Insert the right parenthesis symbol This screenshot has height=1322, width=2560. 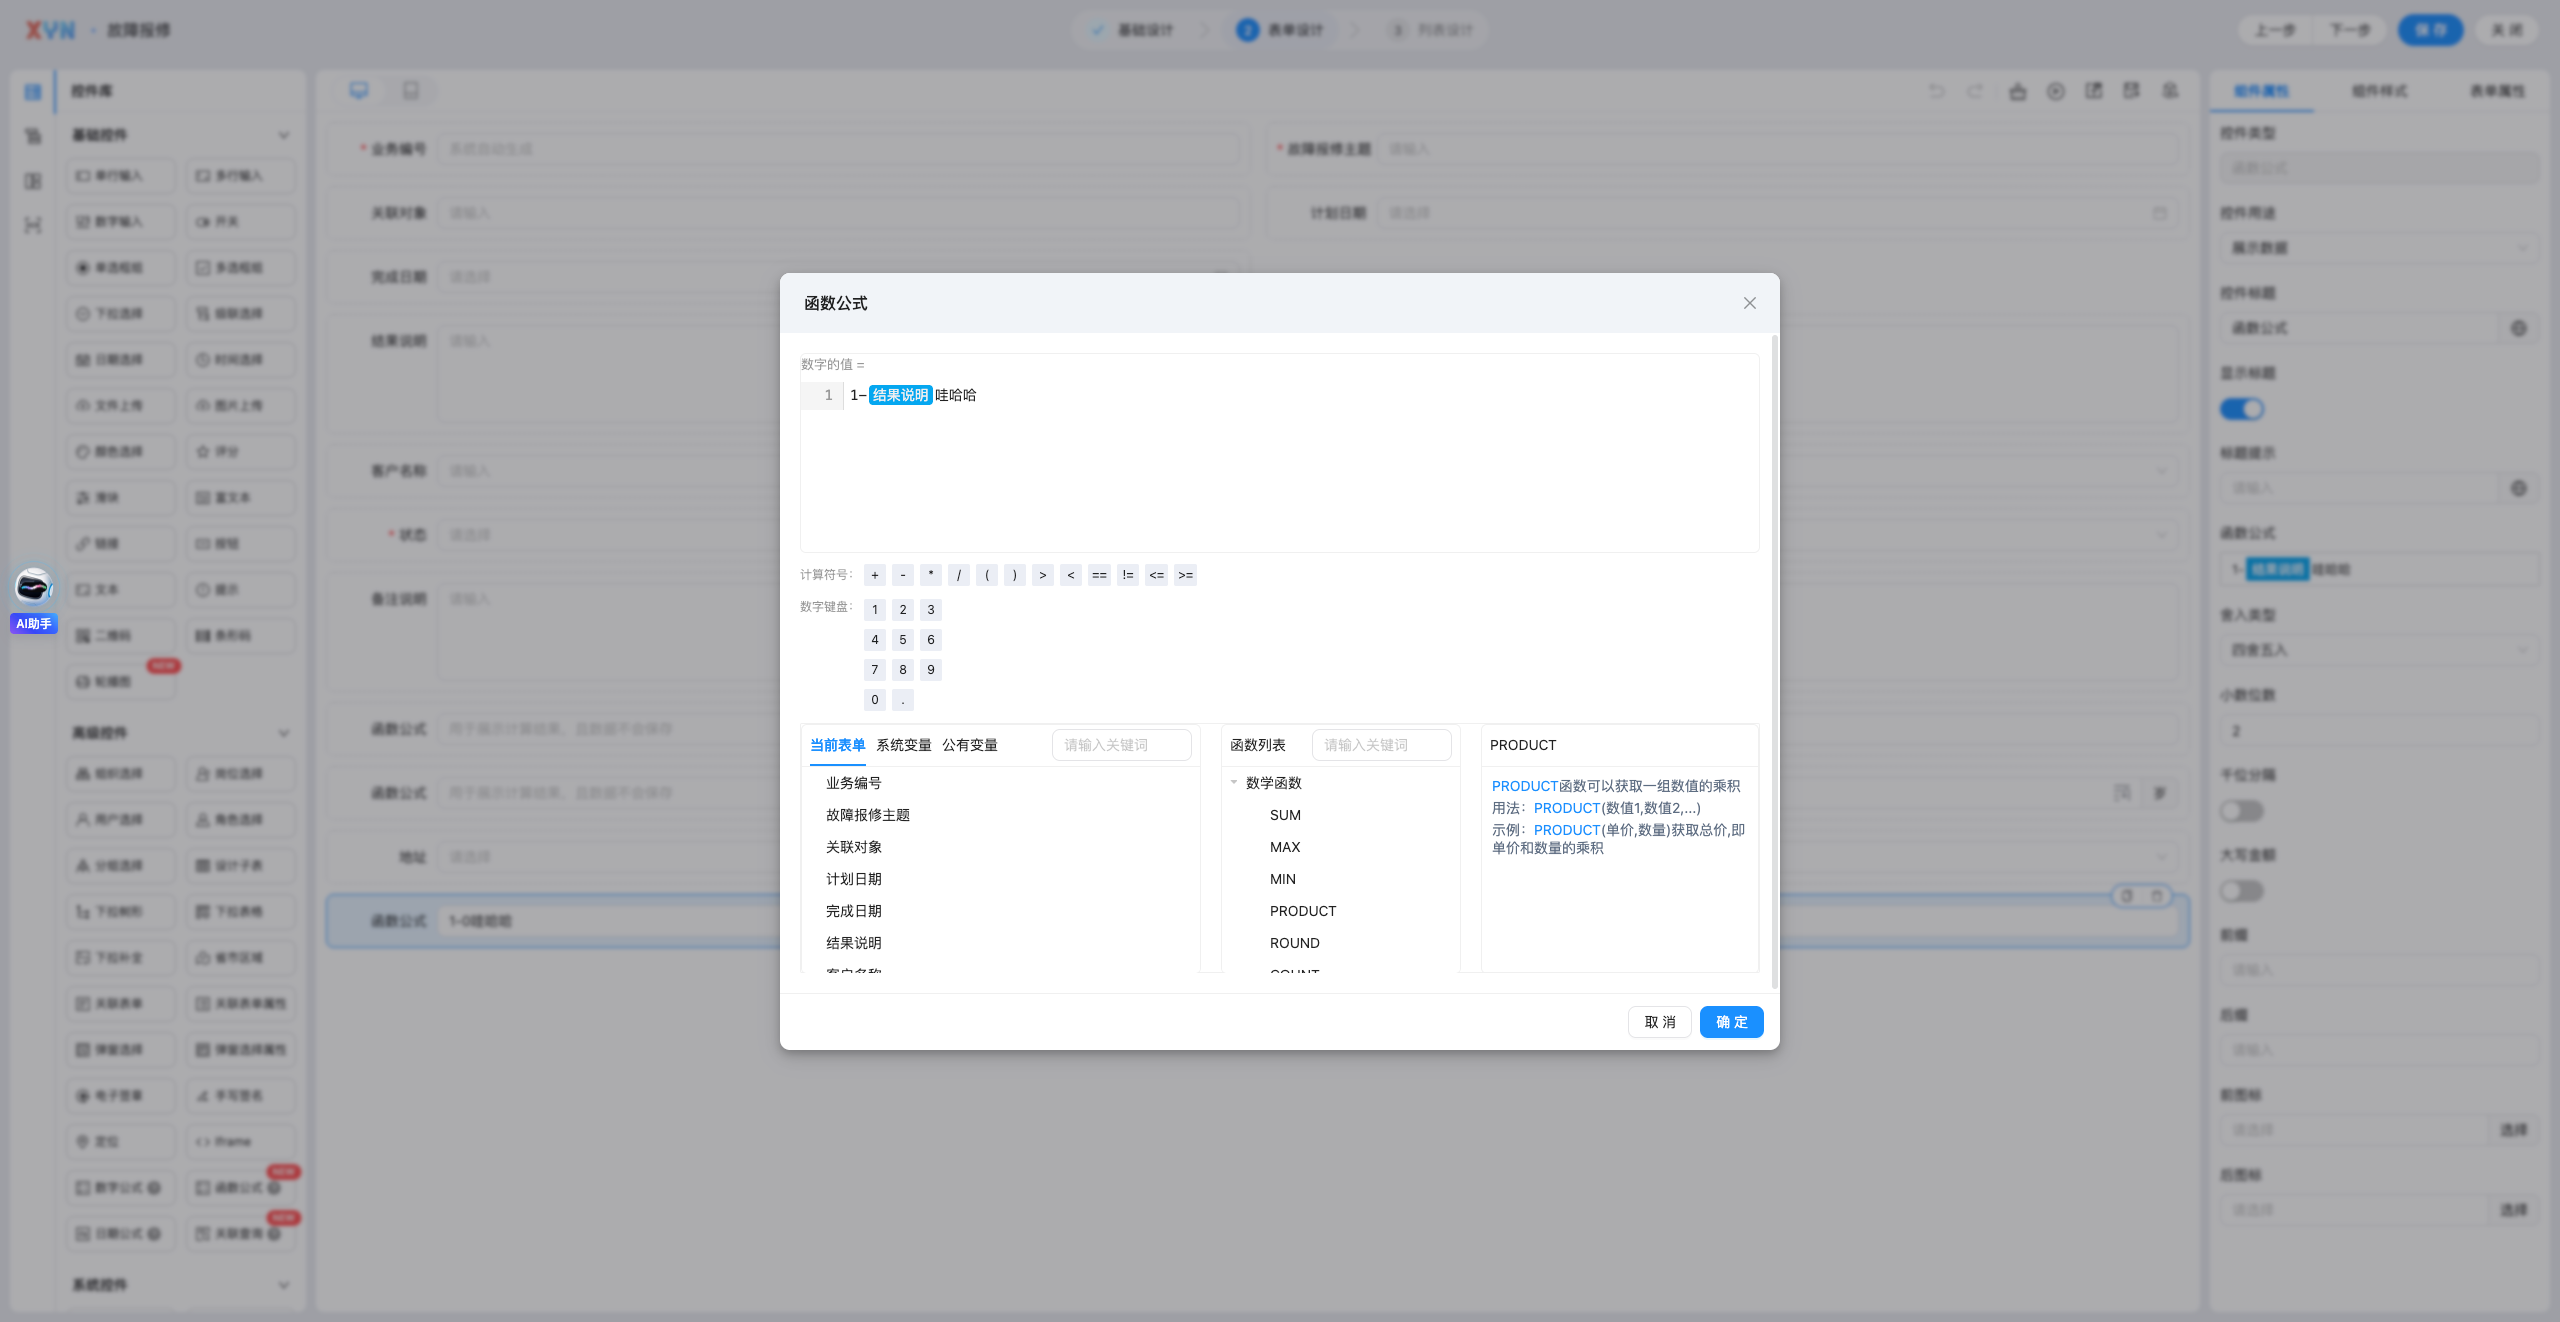1015,575
